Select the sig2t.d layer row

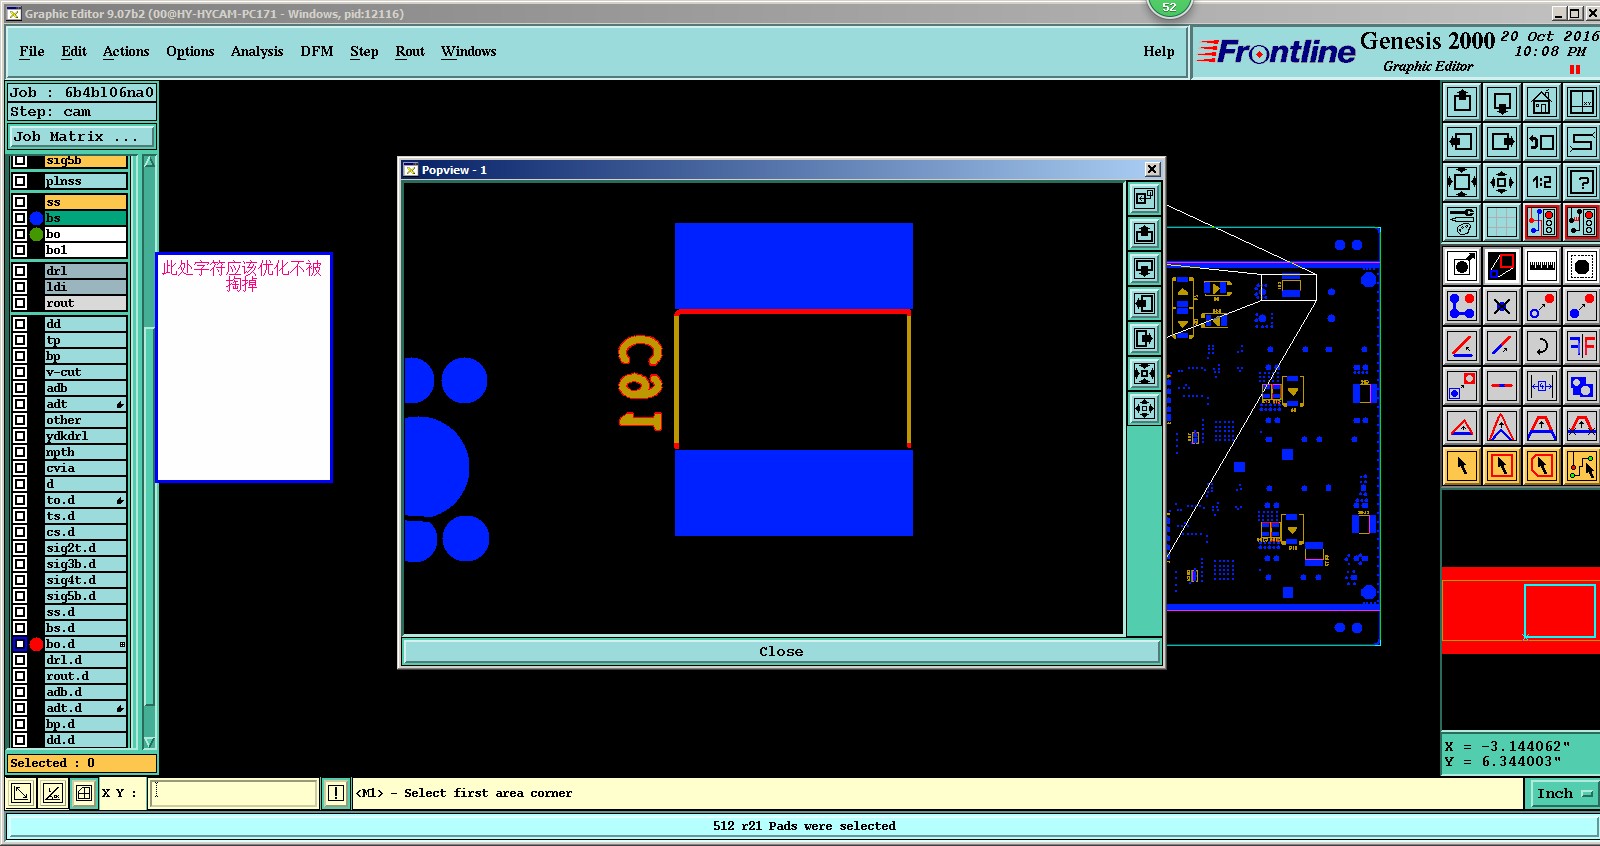86,548
